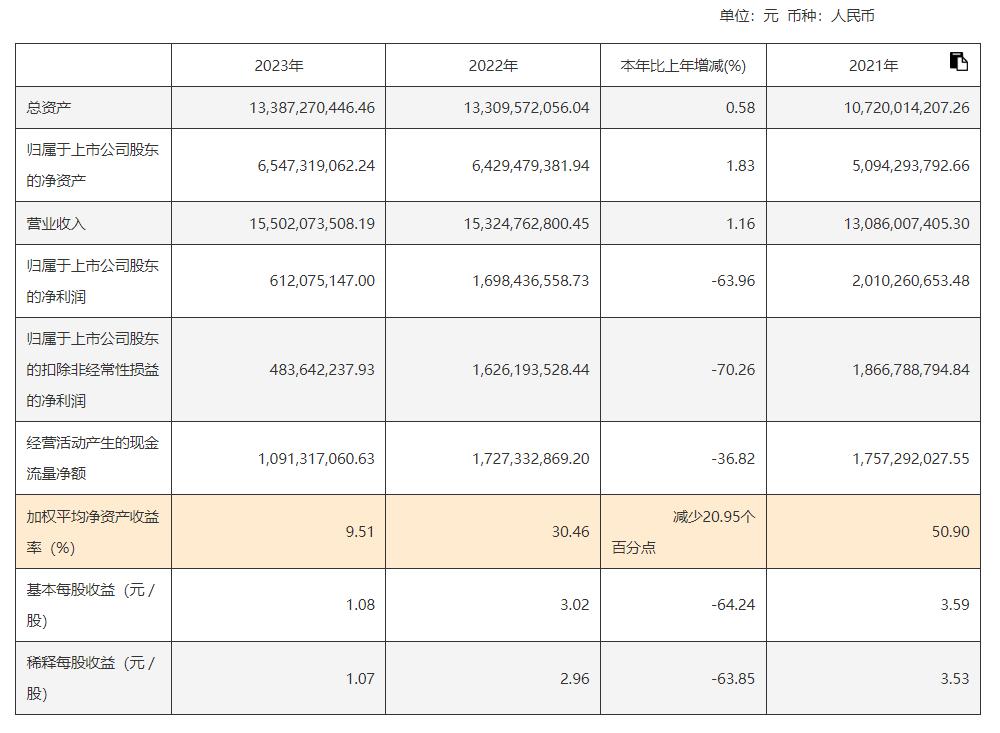This screenshot has height=733, width=1000.
Task: Click the highlighted 加权平均净资产收益率 row label
Action: pyautogui.click(x=93, y=531)
